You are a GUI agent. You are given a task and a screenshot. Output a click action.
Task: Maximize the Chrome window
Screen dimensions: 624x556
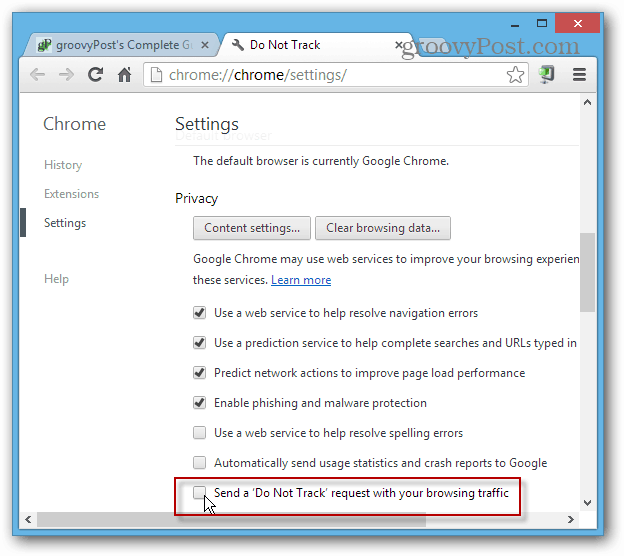[542, 23]
